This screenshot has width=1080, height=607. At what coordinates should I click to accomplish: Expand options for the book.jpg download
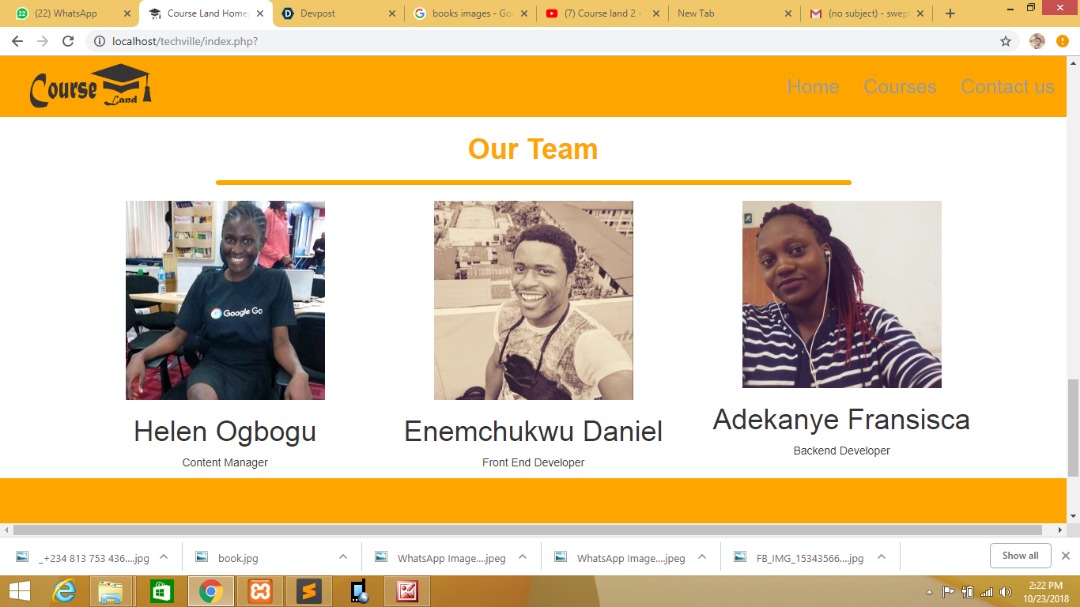[x=343, y=557]
